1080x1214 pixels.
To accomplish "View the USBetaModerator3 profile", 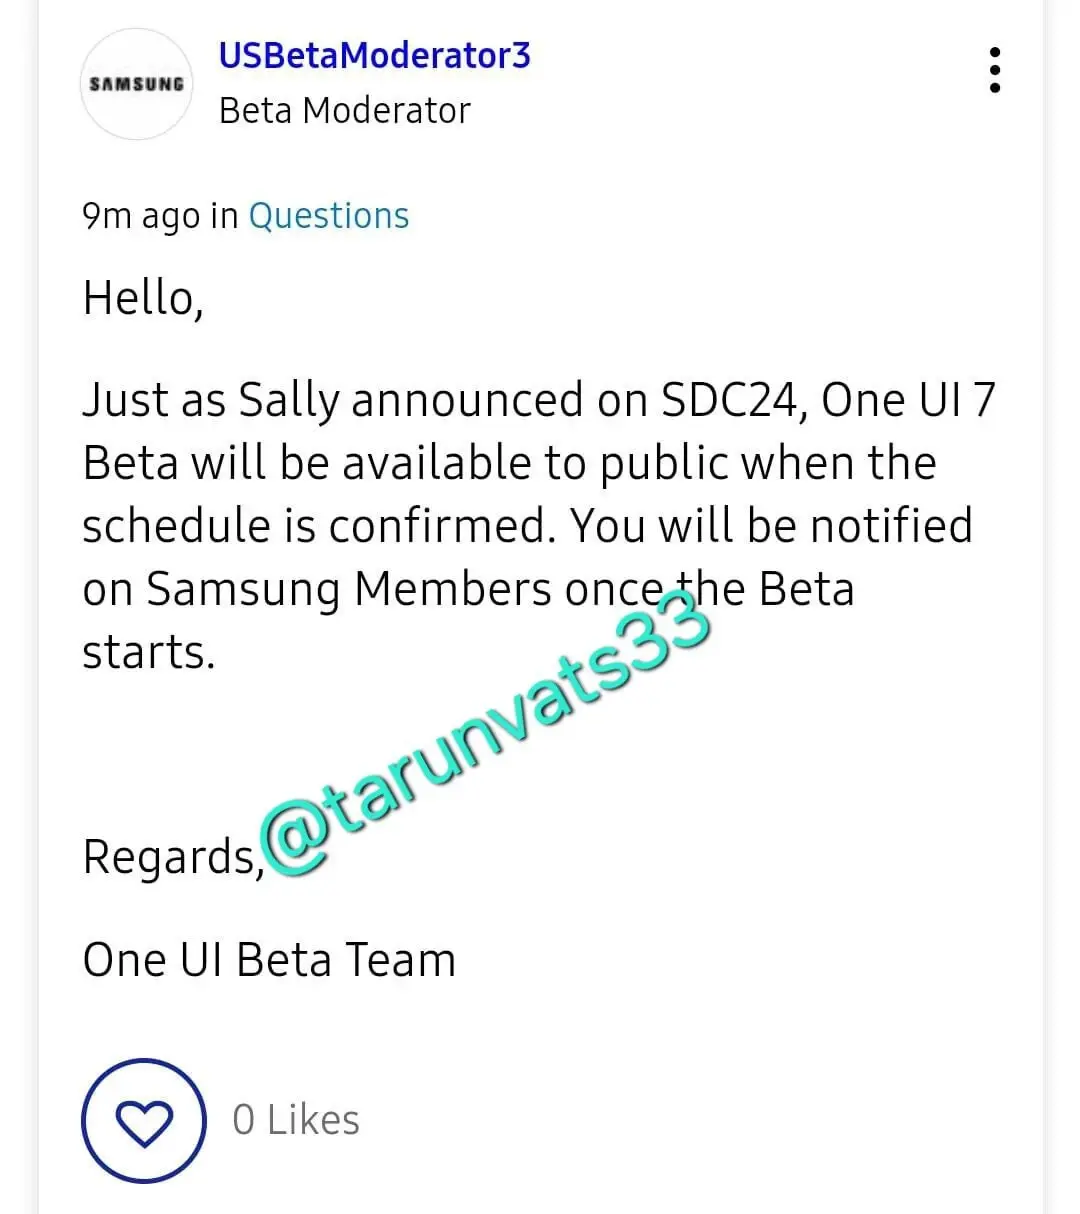I will click(374, 55).
